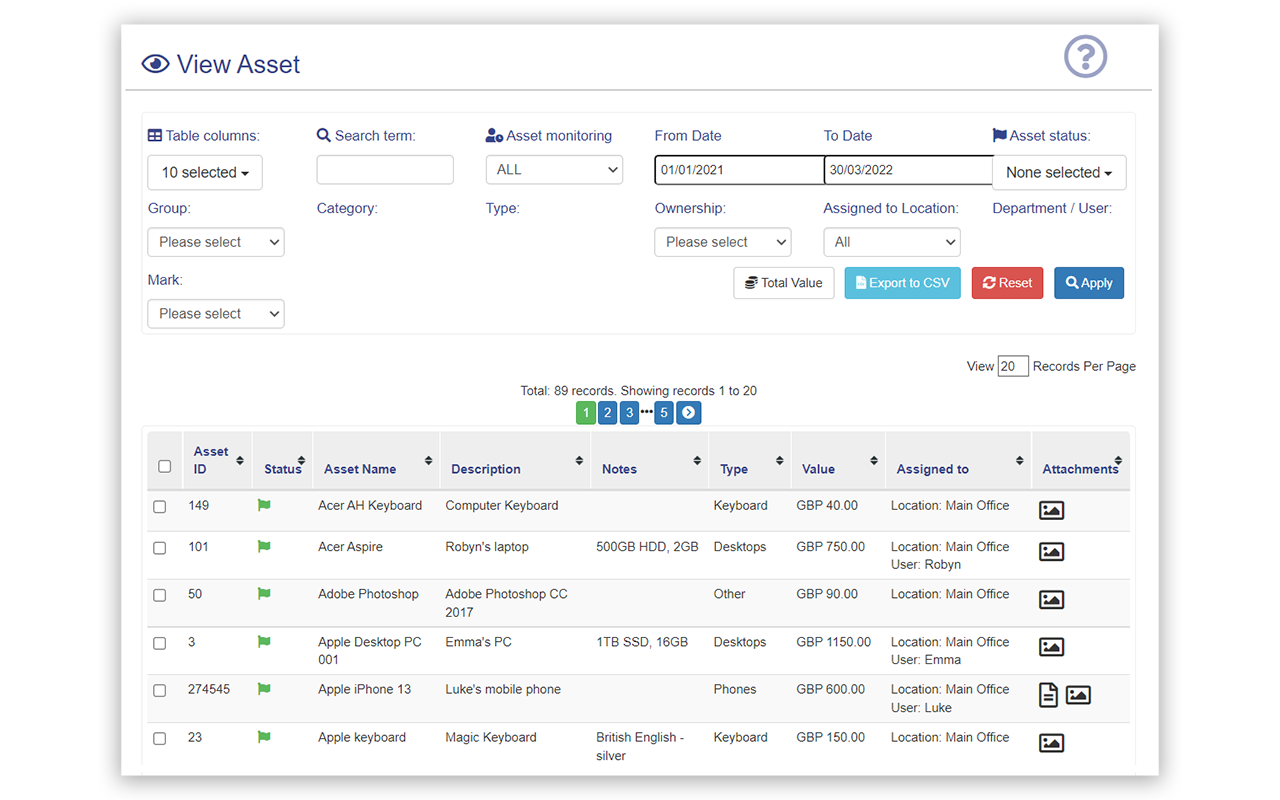Image resolution: width=1280 pixels, height=800 pixels.
Task: Open the Table columns 10 selected dropdown
Action: pyautogui.click(x=205, y=172)
